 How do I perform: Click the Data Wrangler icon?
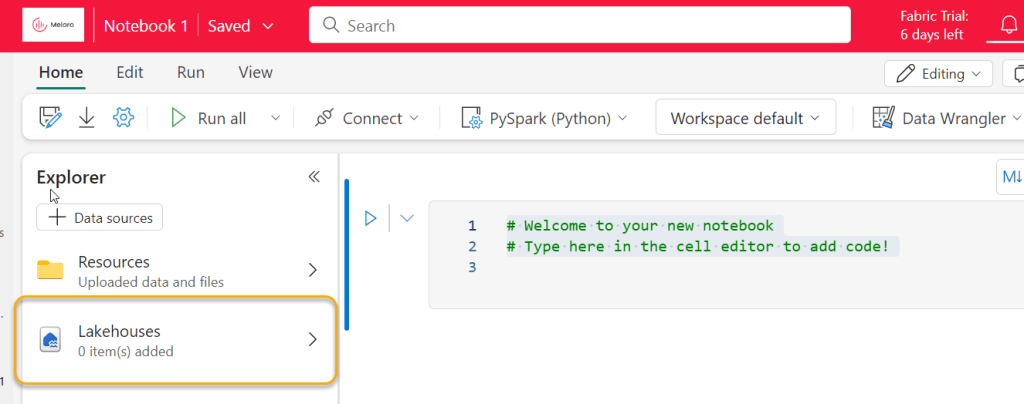(882, 118)
